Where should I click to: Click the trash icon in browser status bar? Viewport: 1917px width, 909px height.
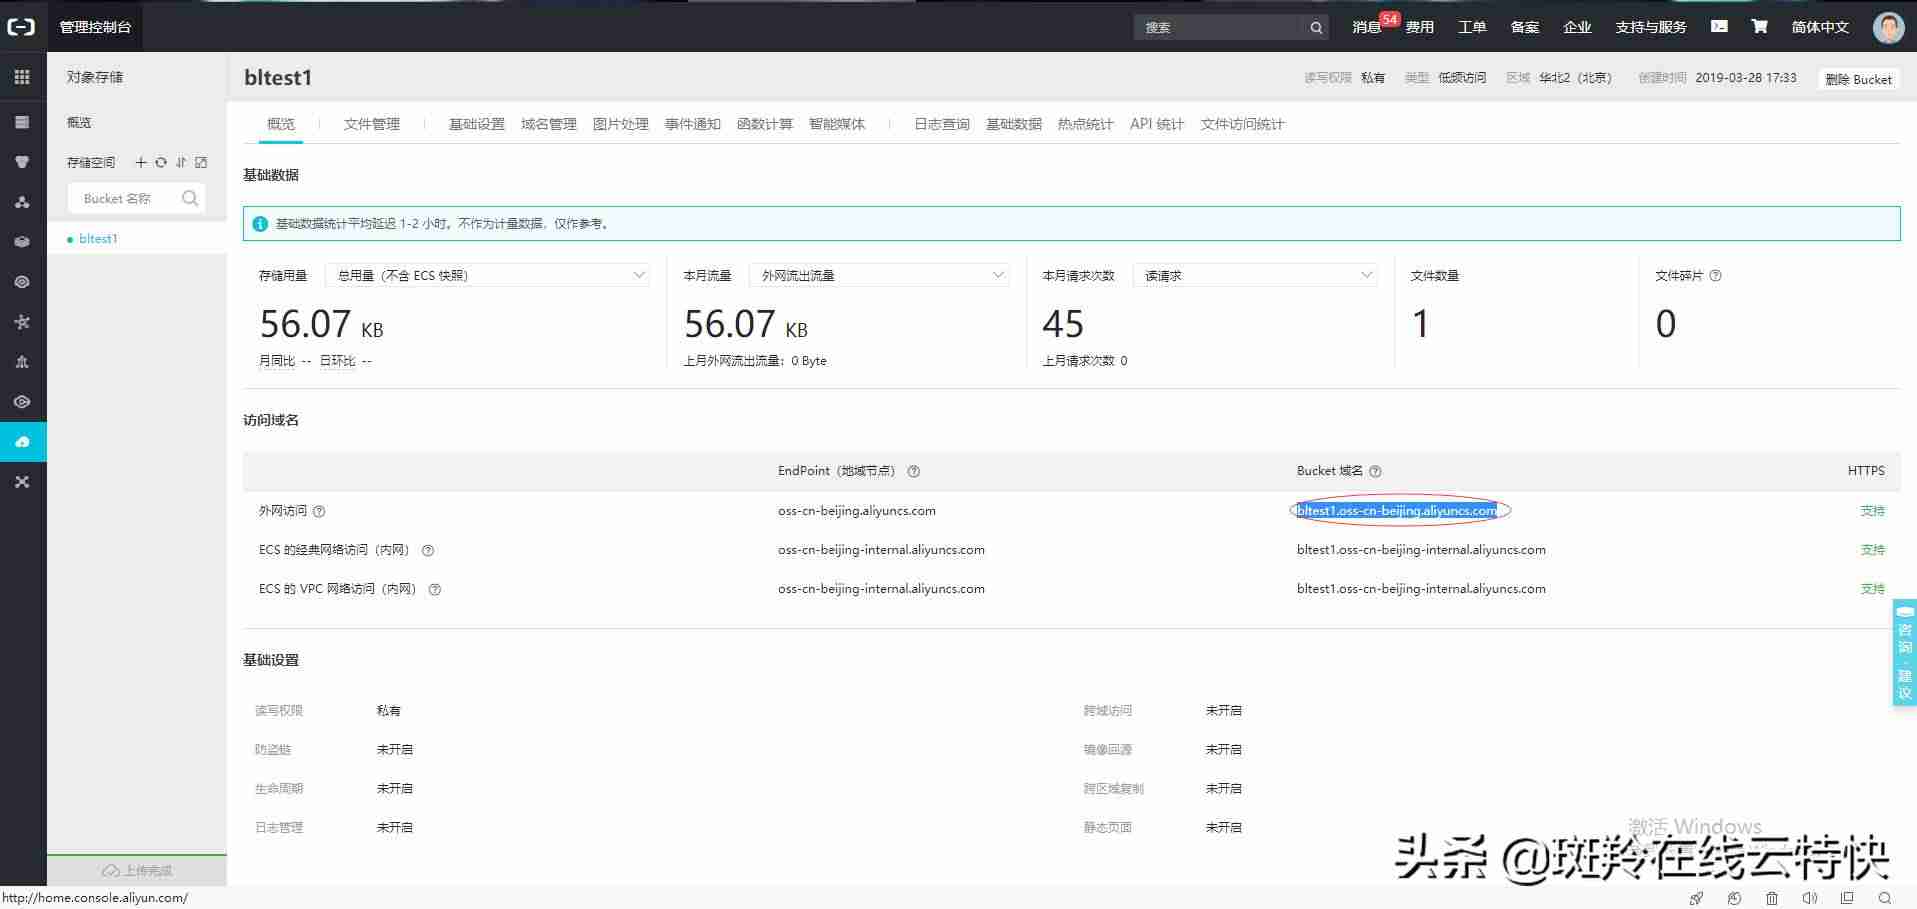point(1772,898)
